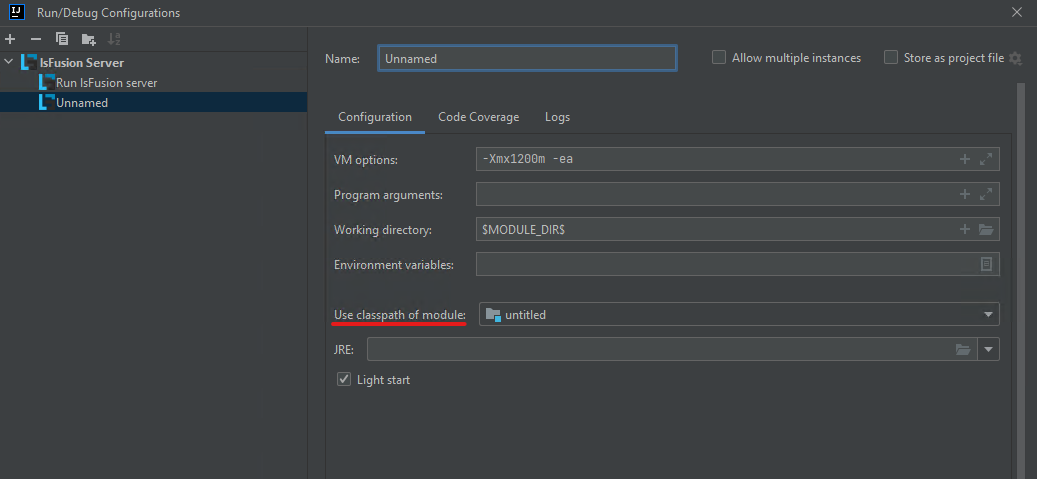Image resolution: width=1037 pixels, height=479 pixels.
Task: Uncheck the Light start option
Action: pyautogui.click(x=344, y=380)
